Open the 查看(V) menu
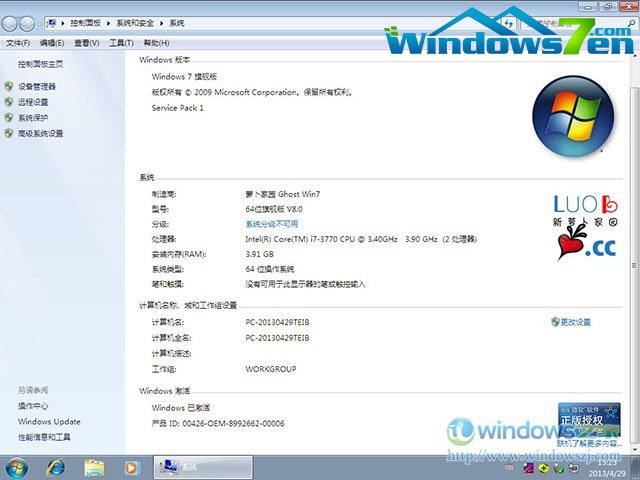Image resolution: width=640 pixels, height=480 pixels. pos(86,43)
